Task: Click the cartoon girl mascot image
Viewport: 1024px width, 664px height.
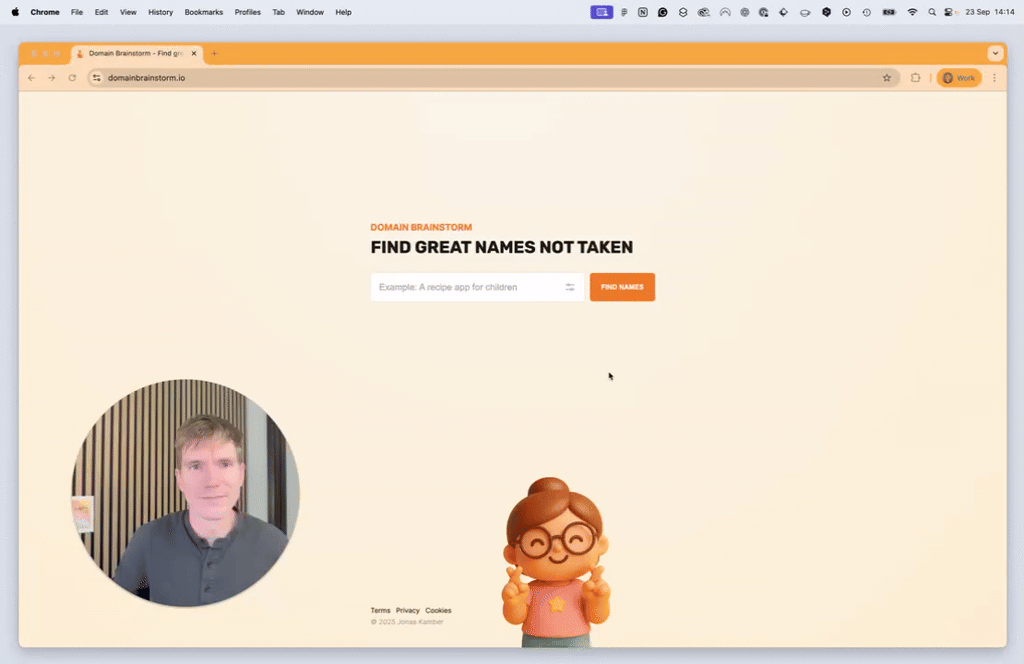Action: 556,562
